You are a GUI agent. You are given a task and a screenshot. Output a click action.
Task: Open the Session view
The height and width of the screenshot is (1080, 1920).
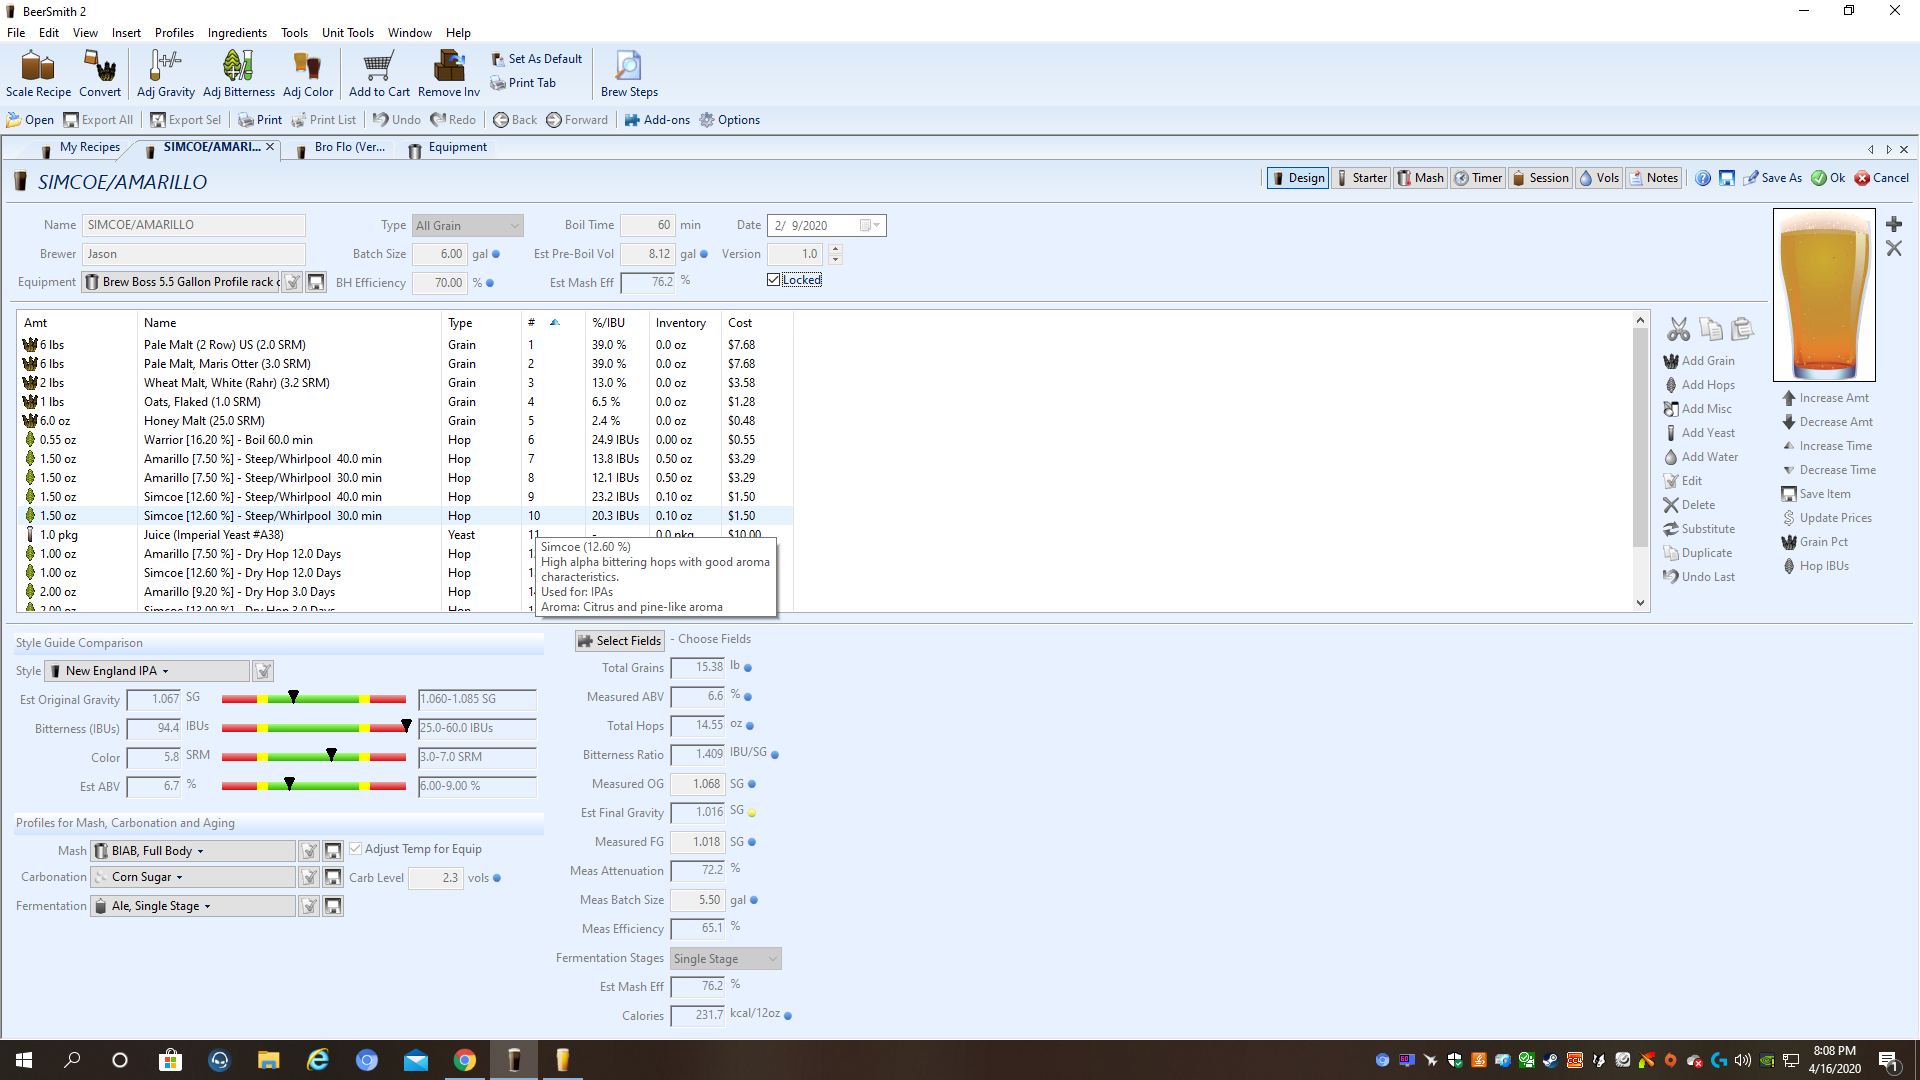(1540, 178)
